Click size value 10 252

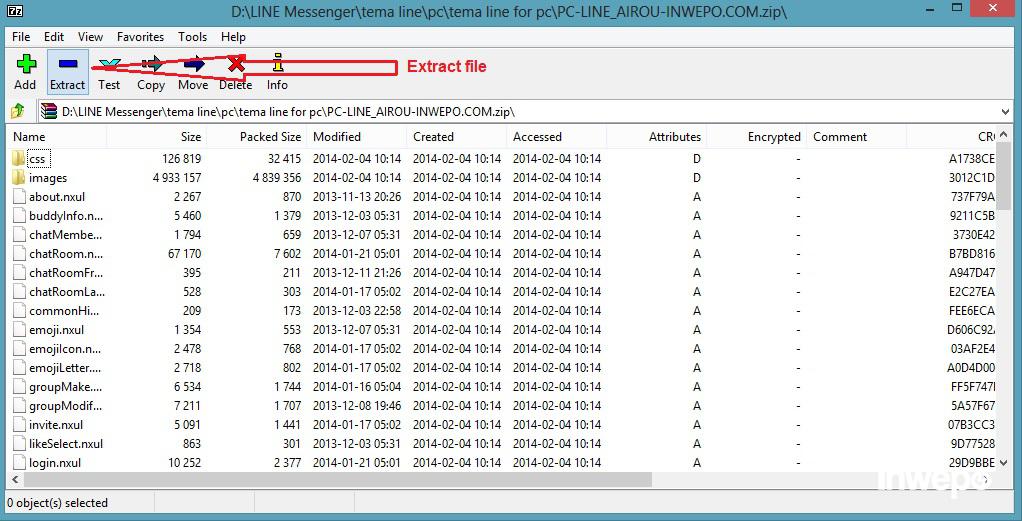click(x=184, y=462)
